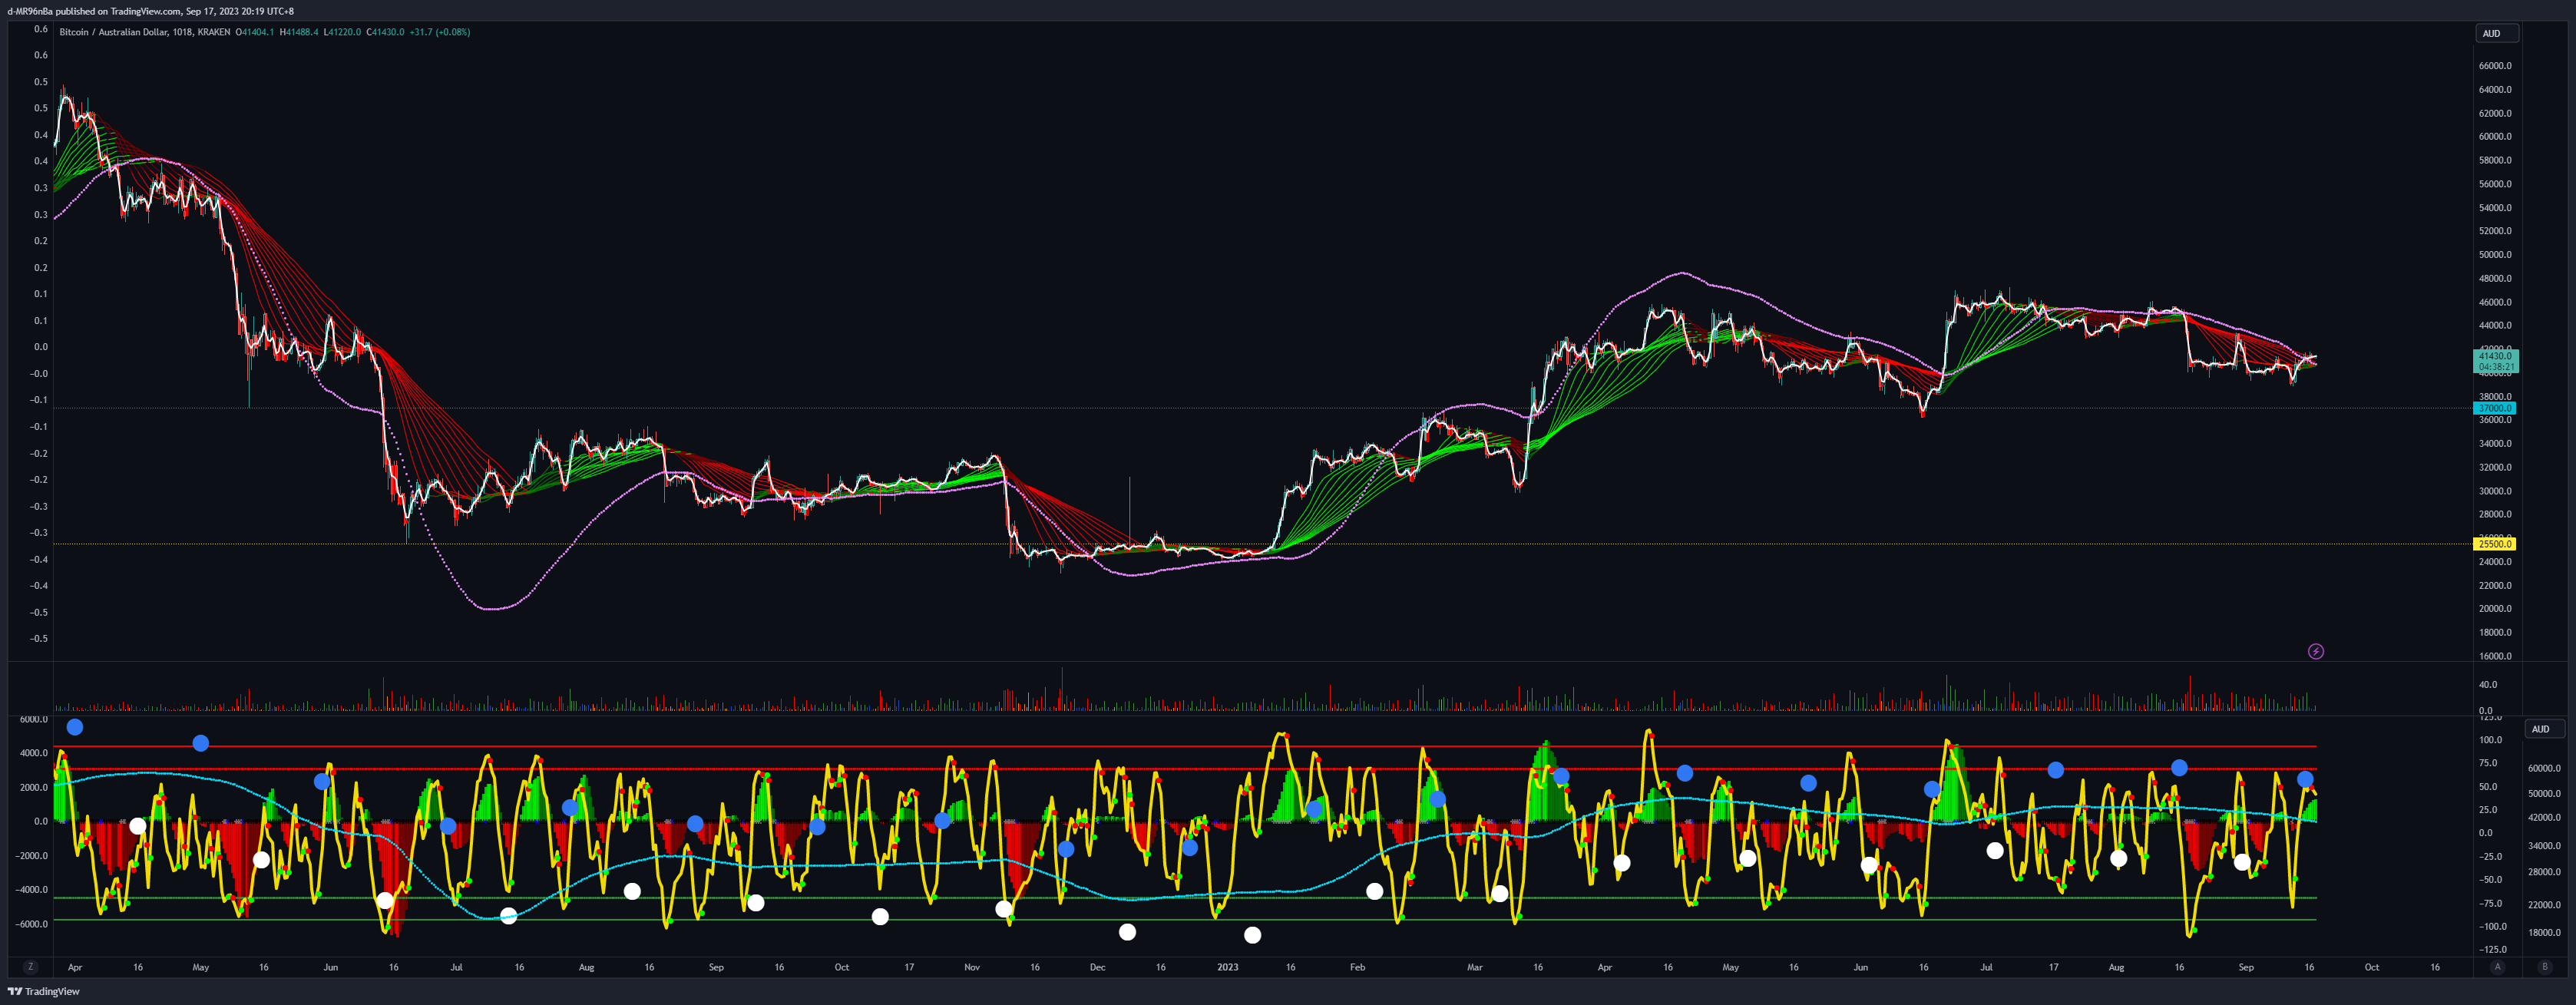Click the 41430.0 current price label

tap(2495, 356)
